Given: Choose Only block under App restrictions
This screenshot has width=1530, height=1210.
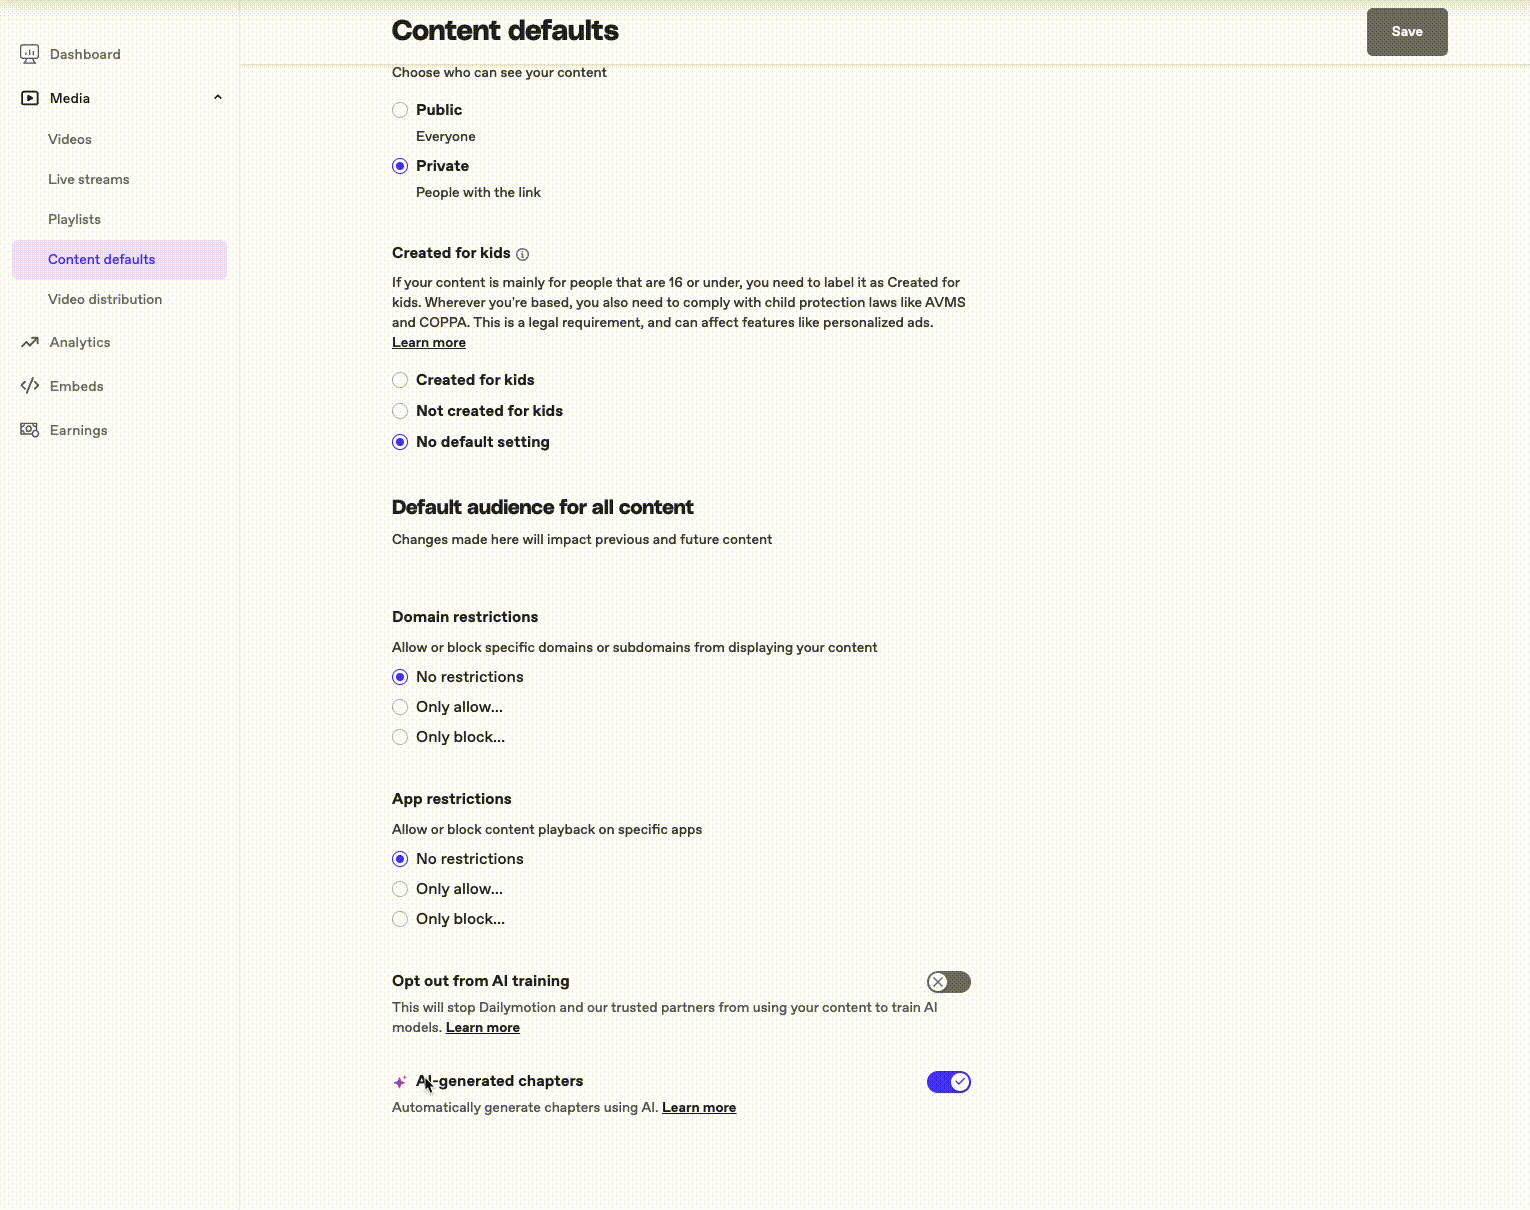Looking at the screenshot, I should [400, 919].
